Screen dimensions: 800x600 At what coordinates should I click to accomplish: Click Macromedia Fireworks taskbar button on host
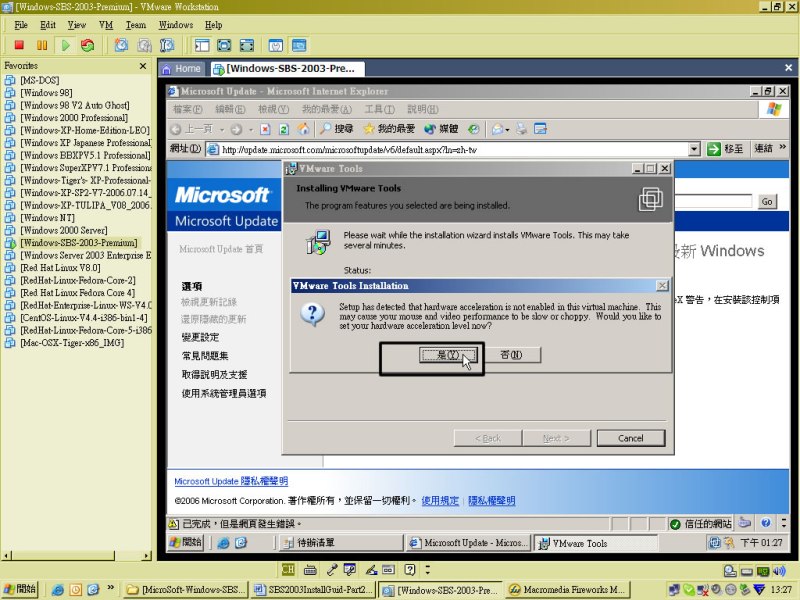point(568,590)
